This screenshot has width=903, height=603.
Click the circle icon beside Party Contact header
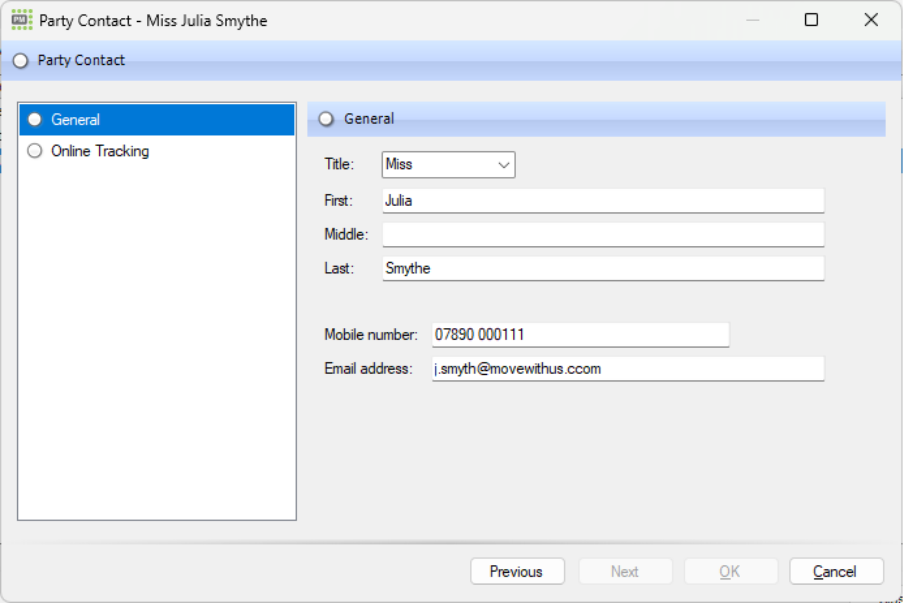19,60
